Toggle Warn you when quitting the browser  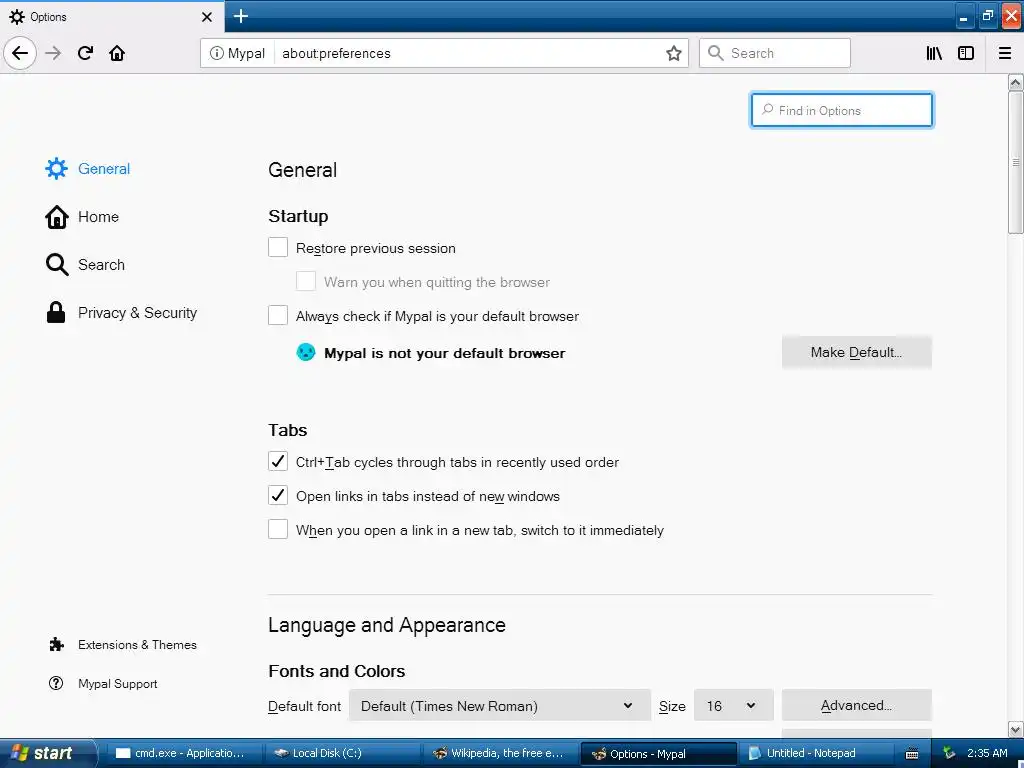[306, 281]
